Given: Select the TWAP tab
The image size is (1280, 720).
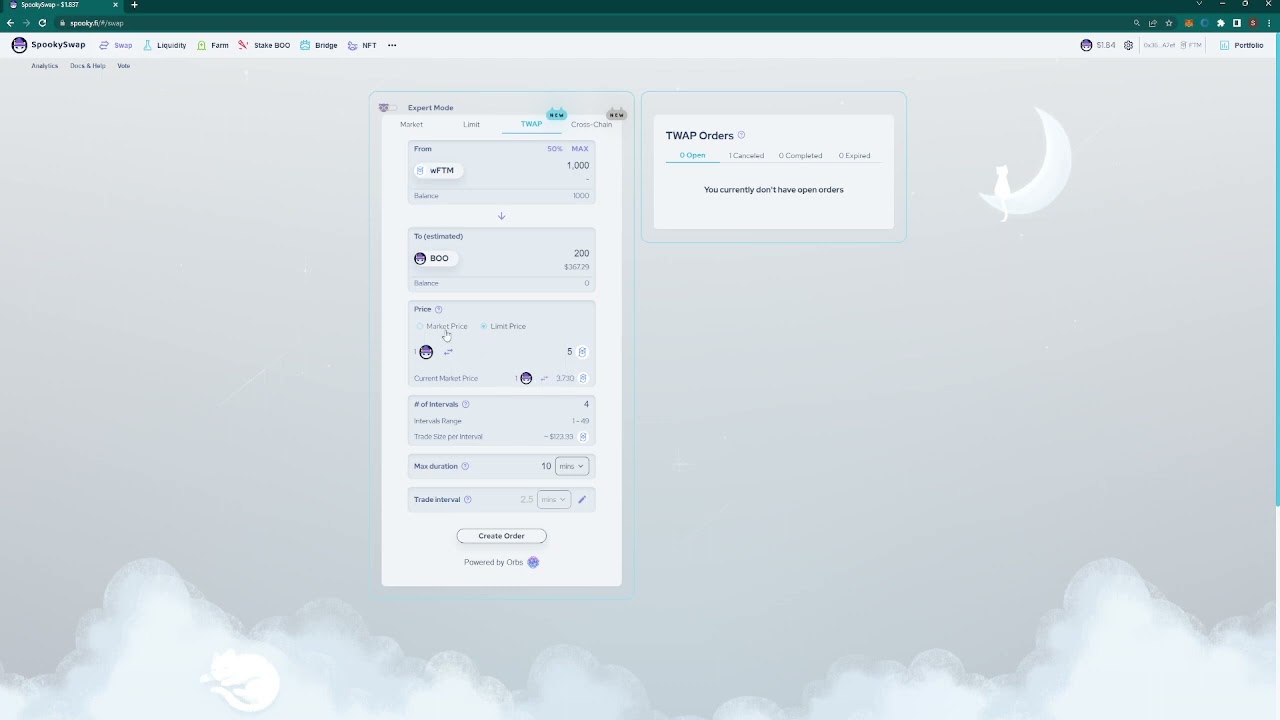Looking at the screenshot, I should [531, 125].
